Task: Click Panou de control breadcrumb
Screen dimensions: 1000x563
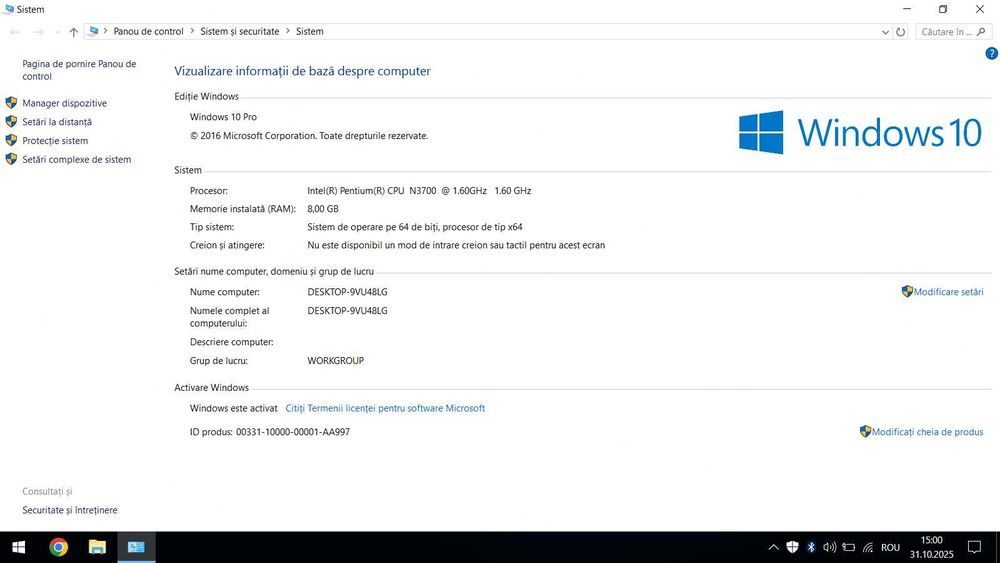Action: tap(148, 31)
